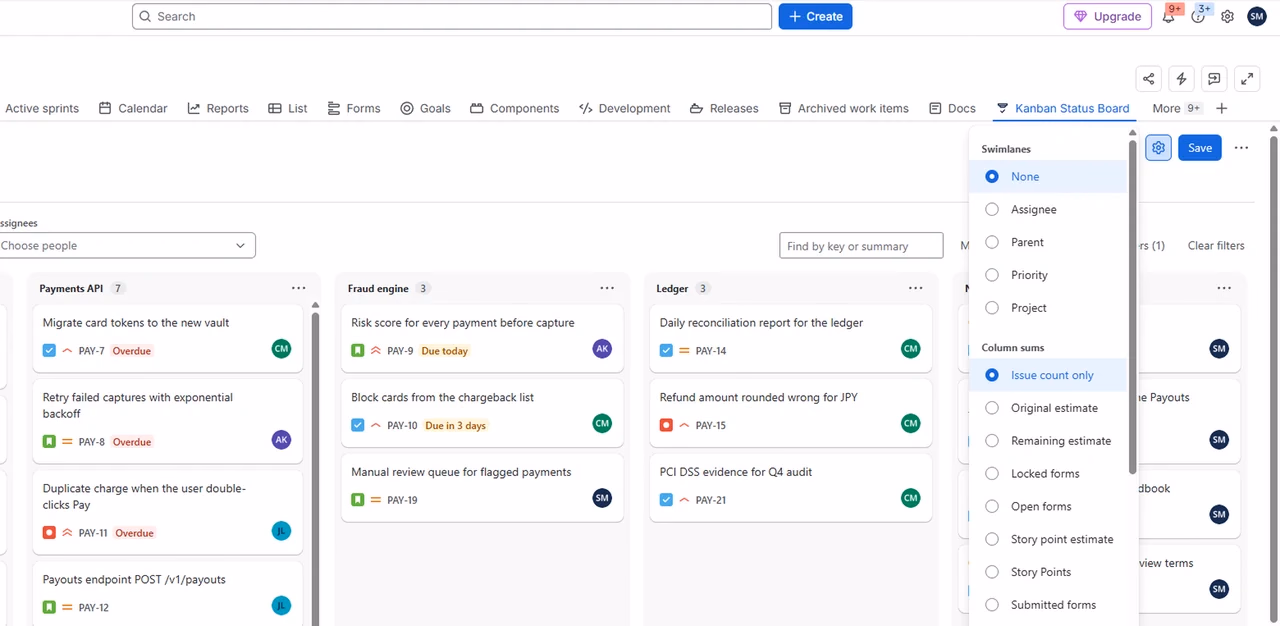Open Payments API column actions menu
1280x626 pixels.
[299, 288]
